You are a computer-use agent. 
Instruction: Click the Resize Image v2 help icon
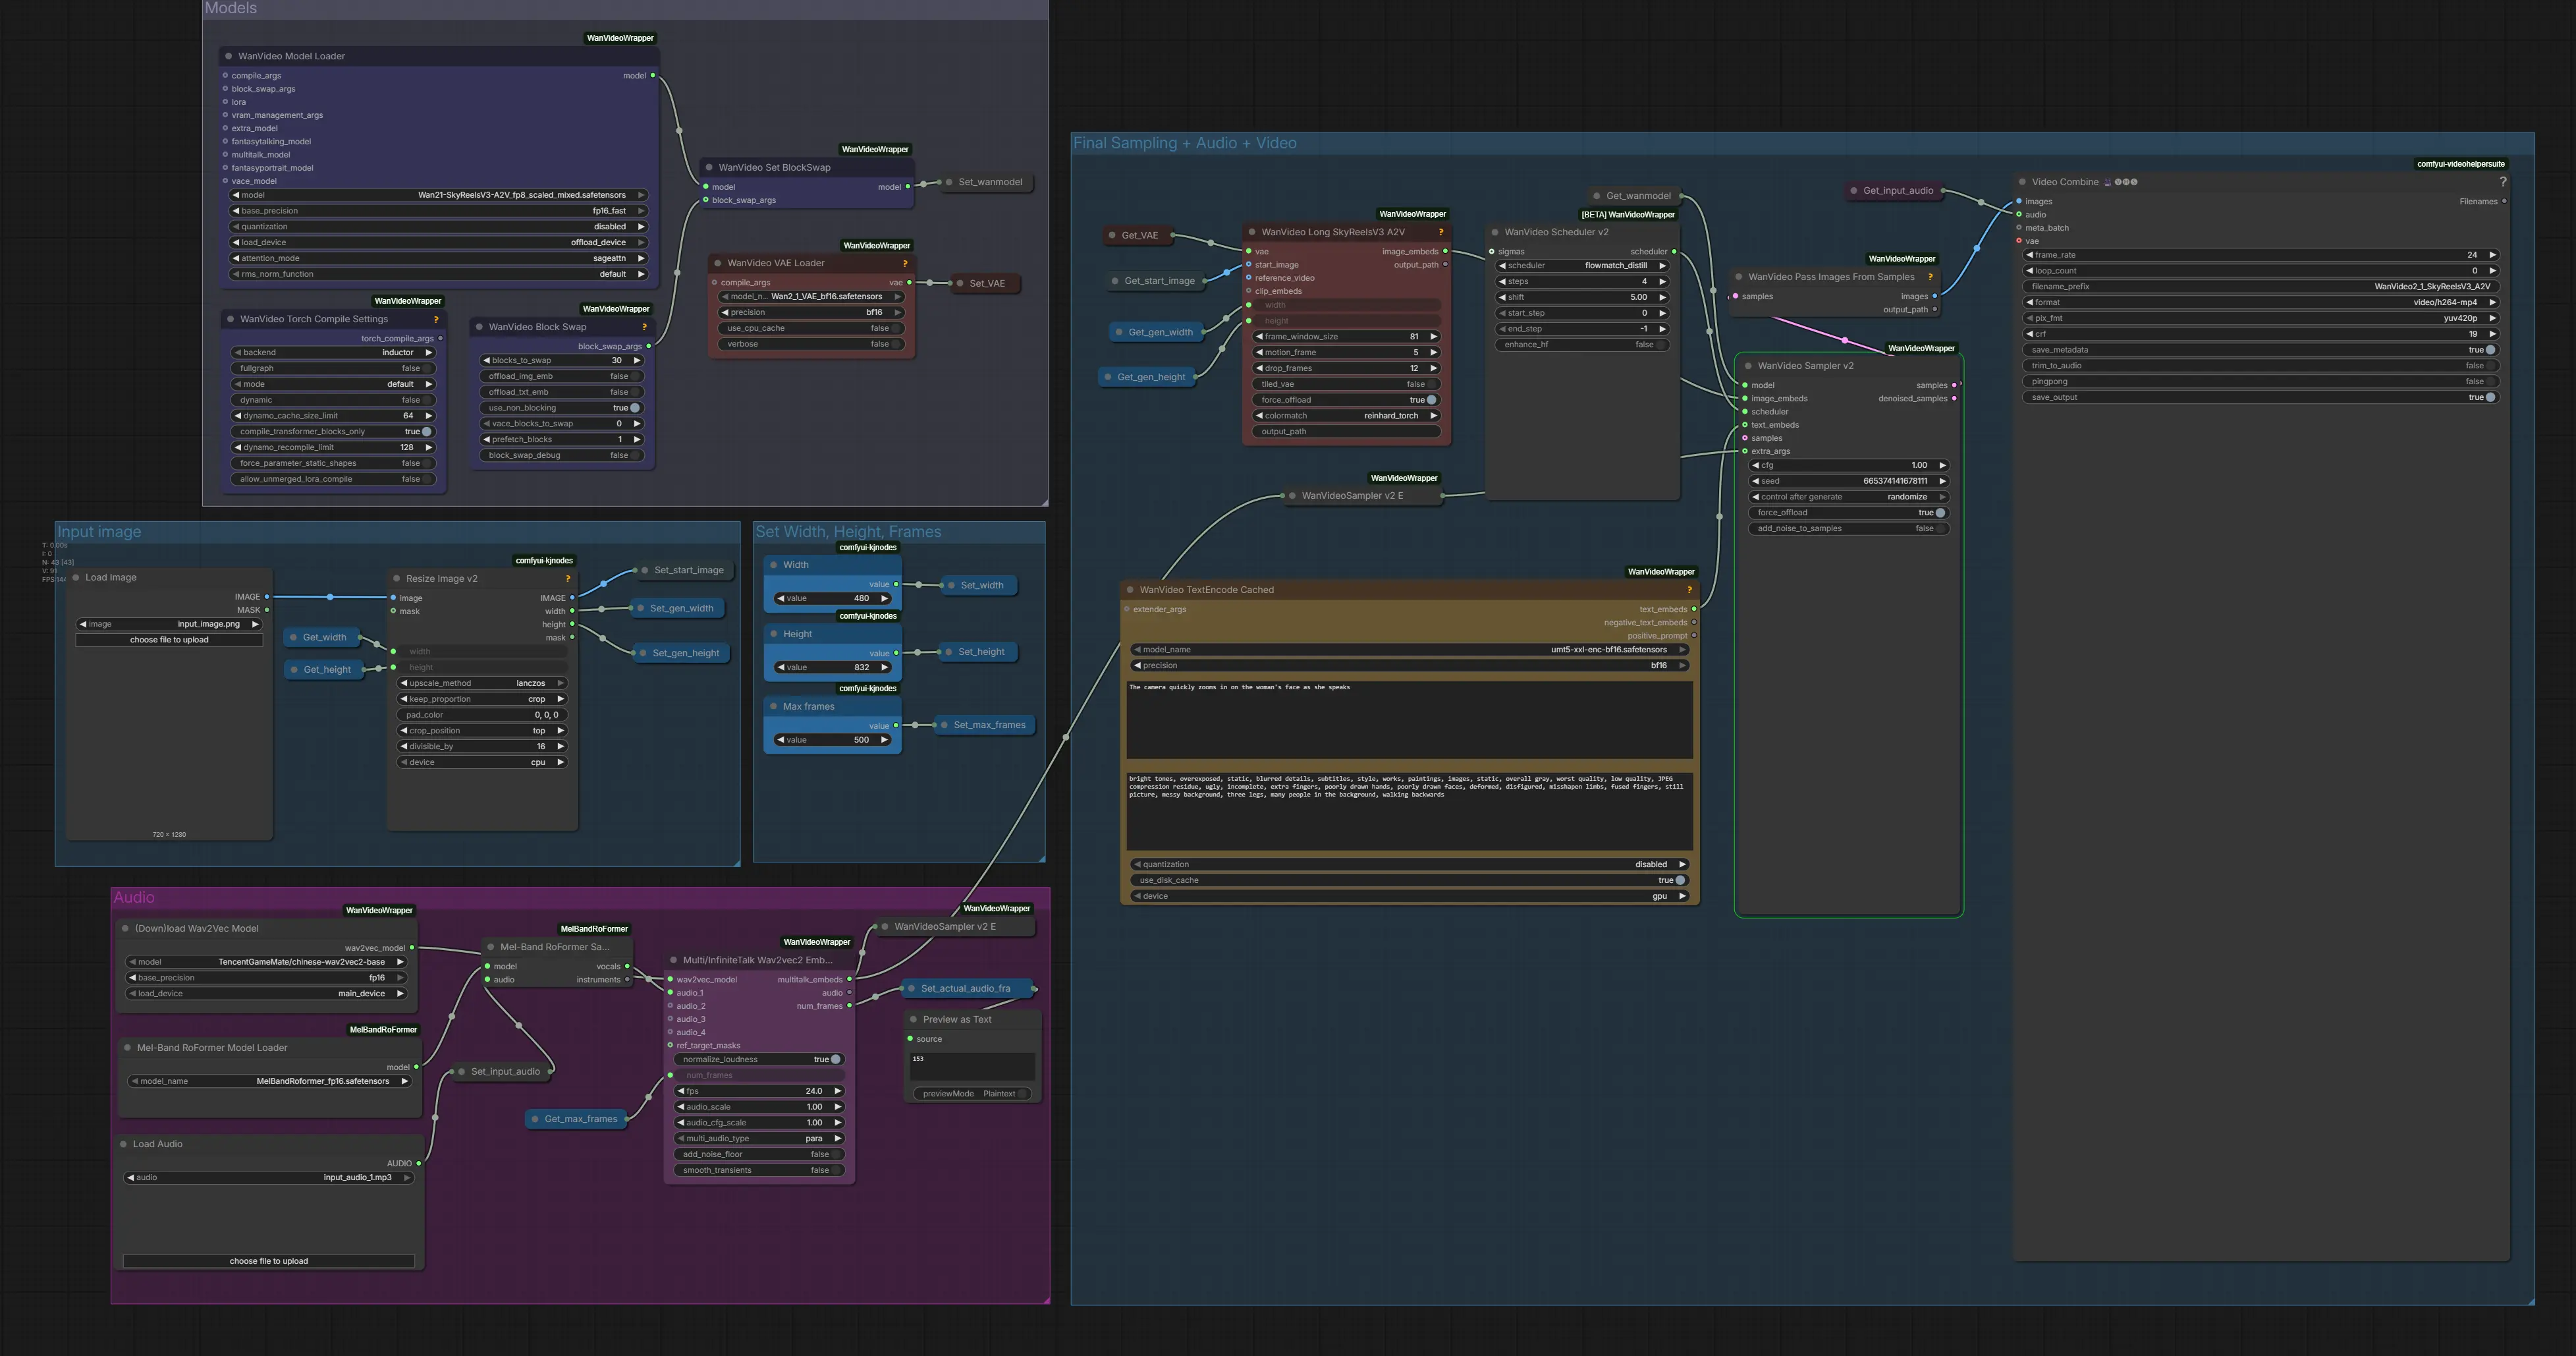[567, 578]
